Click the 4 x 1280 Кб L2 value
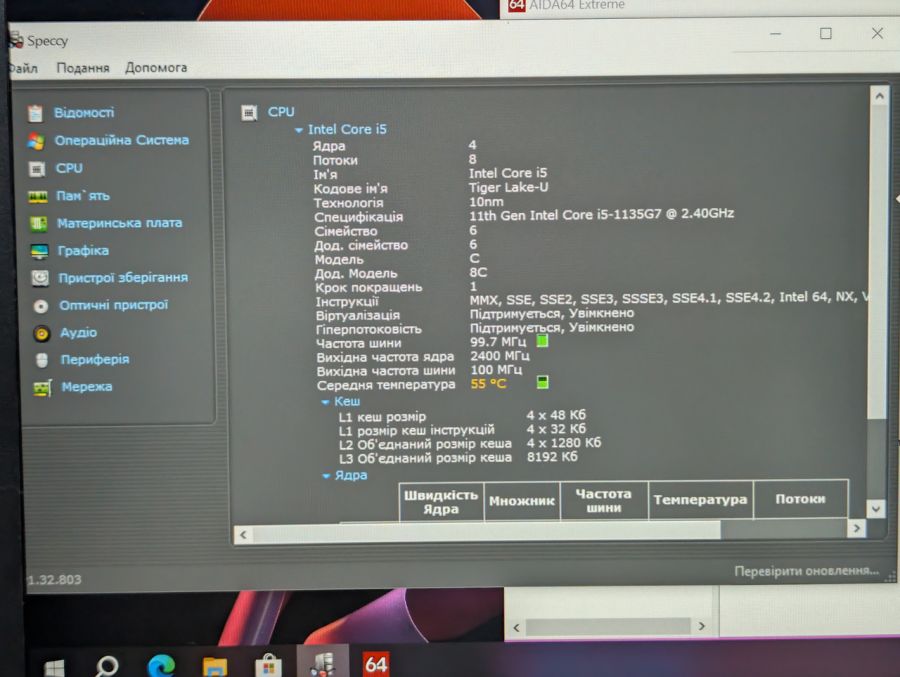Viewport: 900px width, 677px height. click(564, 443)
